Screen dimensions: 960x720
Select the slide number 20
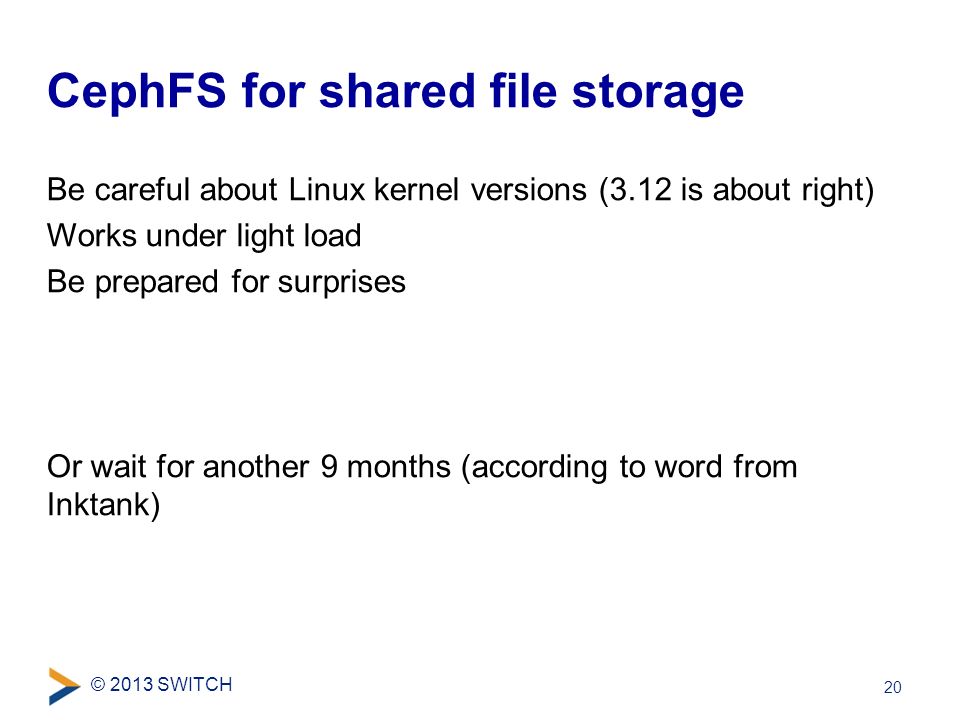tap(892, 688)
